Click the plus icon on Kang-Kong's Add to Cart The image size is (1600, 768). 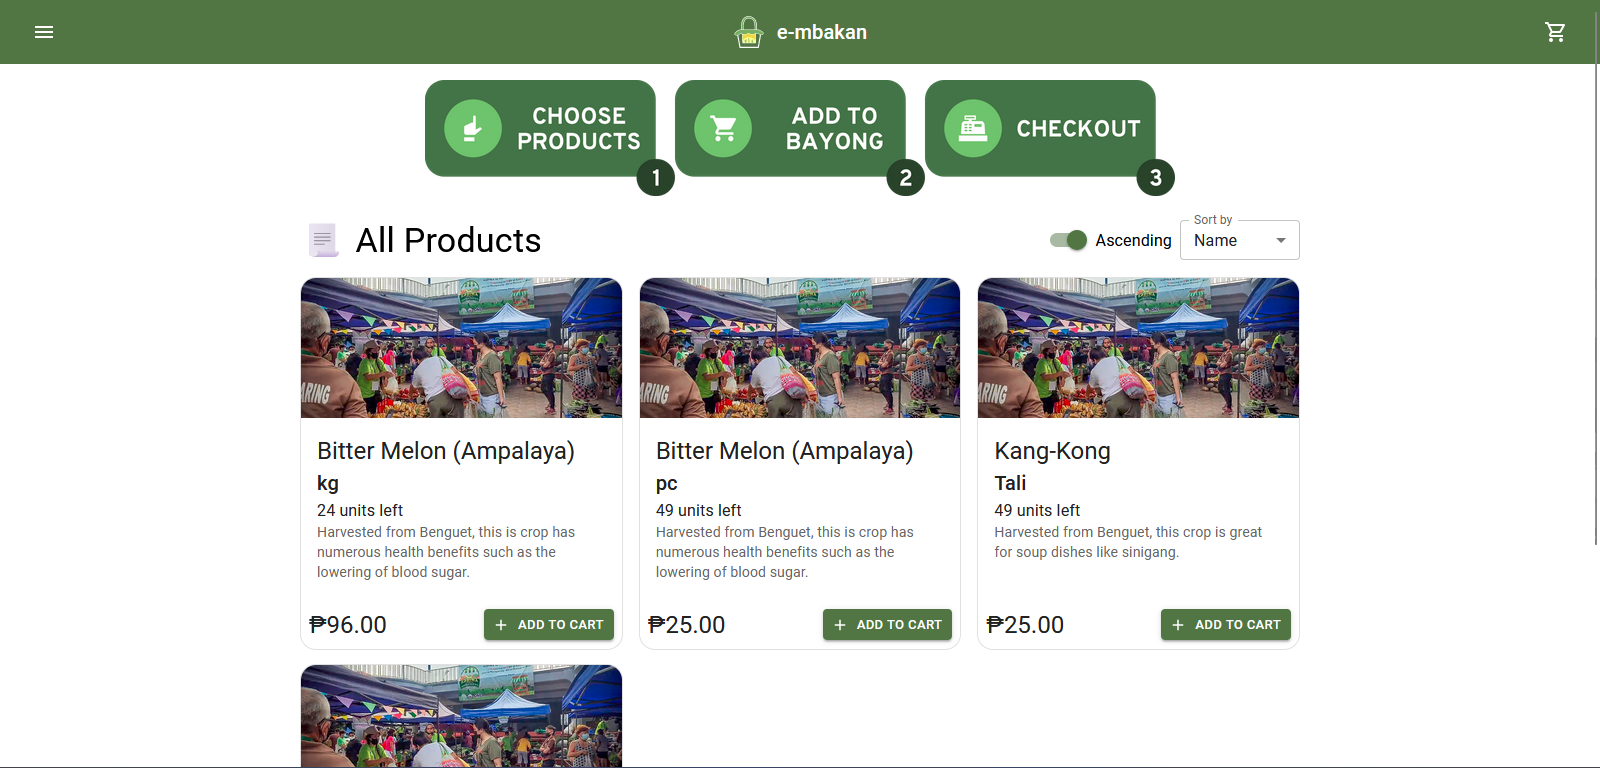(x=1178, y=624)
